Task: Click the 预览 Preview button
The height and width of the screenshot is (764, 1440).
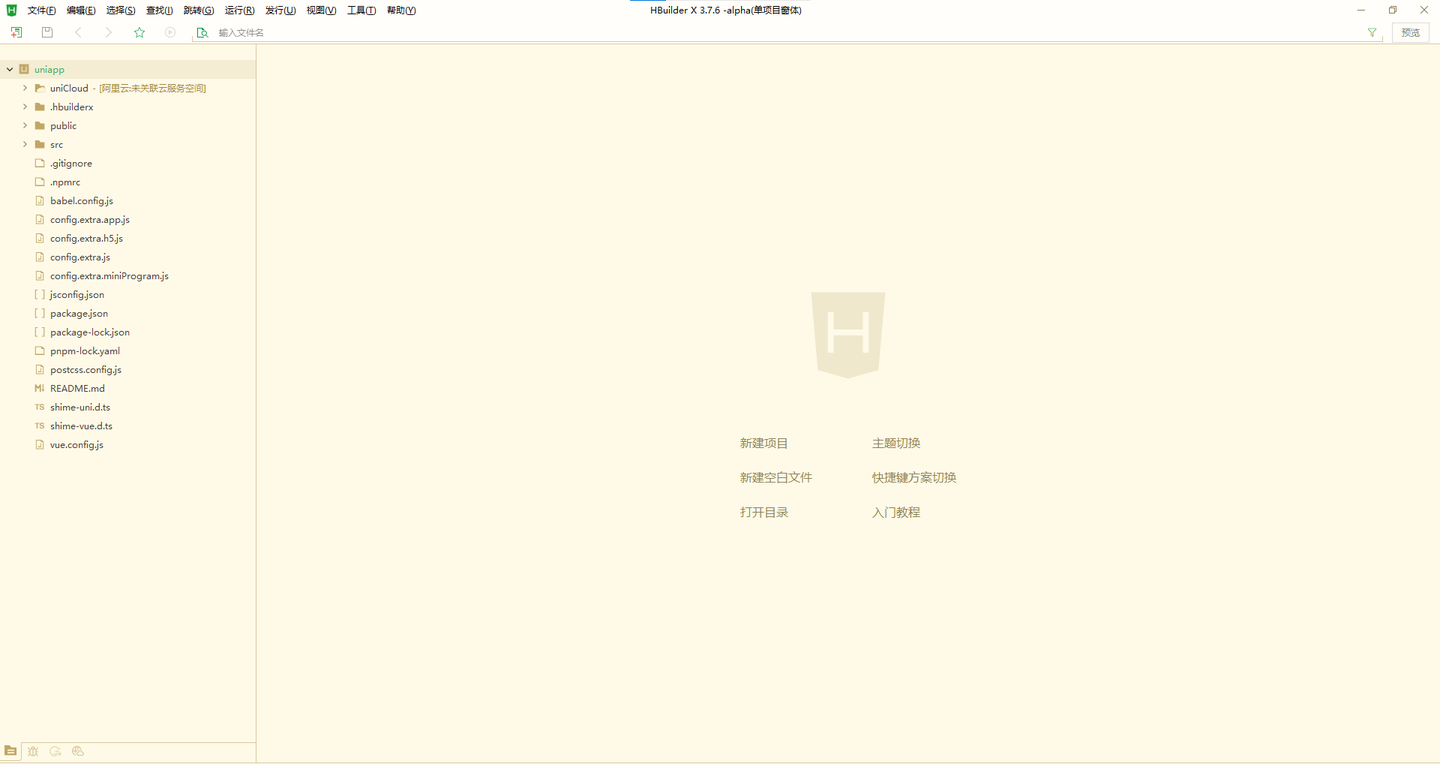Action: click(1410, 32)
